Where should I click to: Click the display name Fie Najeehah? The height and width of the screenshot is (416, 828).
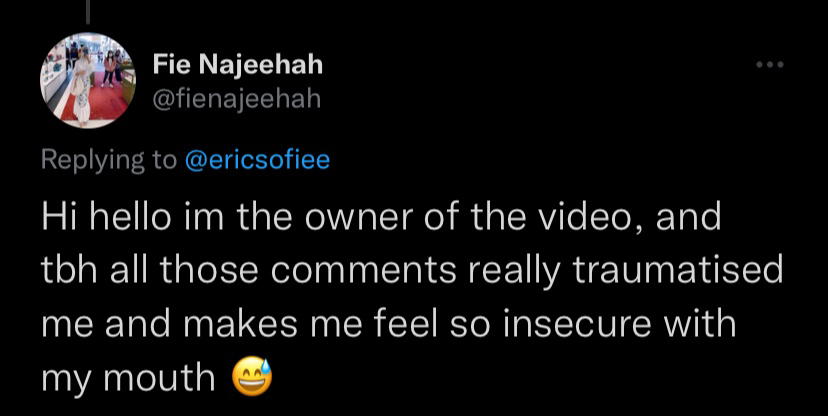(x=238, y=65)
